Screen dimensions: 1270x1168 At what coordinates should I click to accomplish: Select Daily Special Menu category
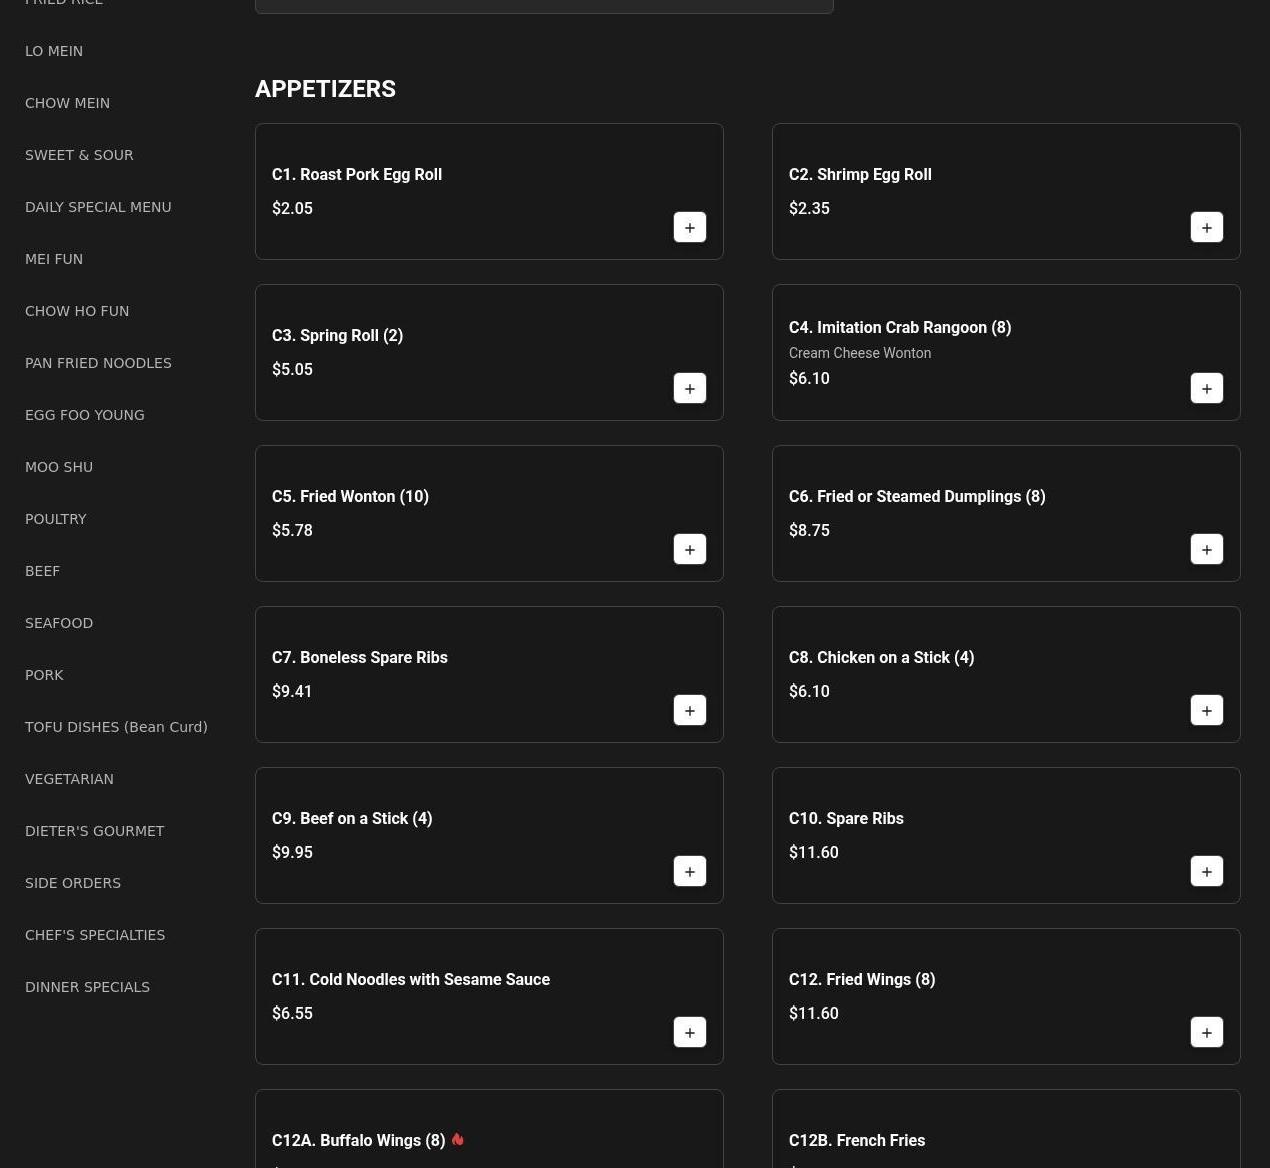(x=98, y=207)
